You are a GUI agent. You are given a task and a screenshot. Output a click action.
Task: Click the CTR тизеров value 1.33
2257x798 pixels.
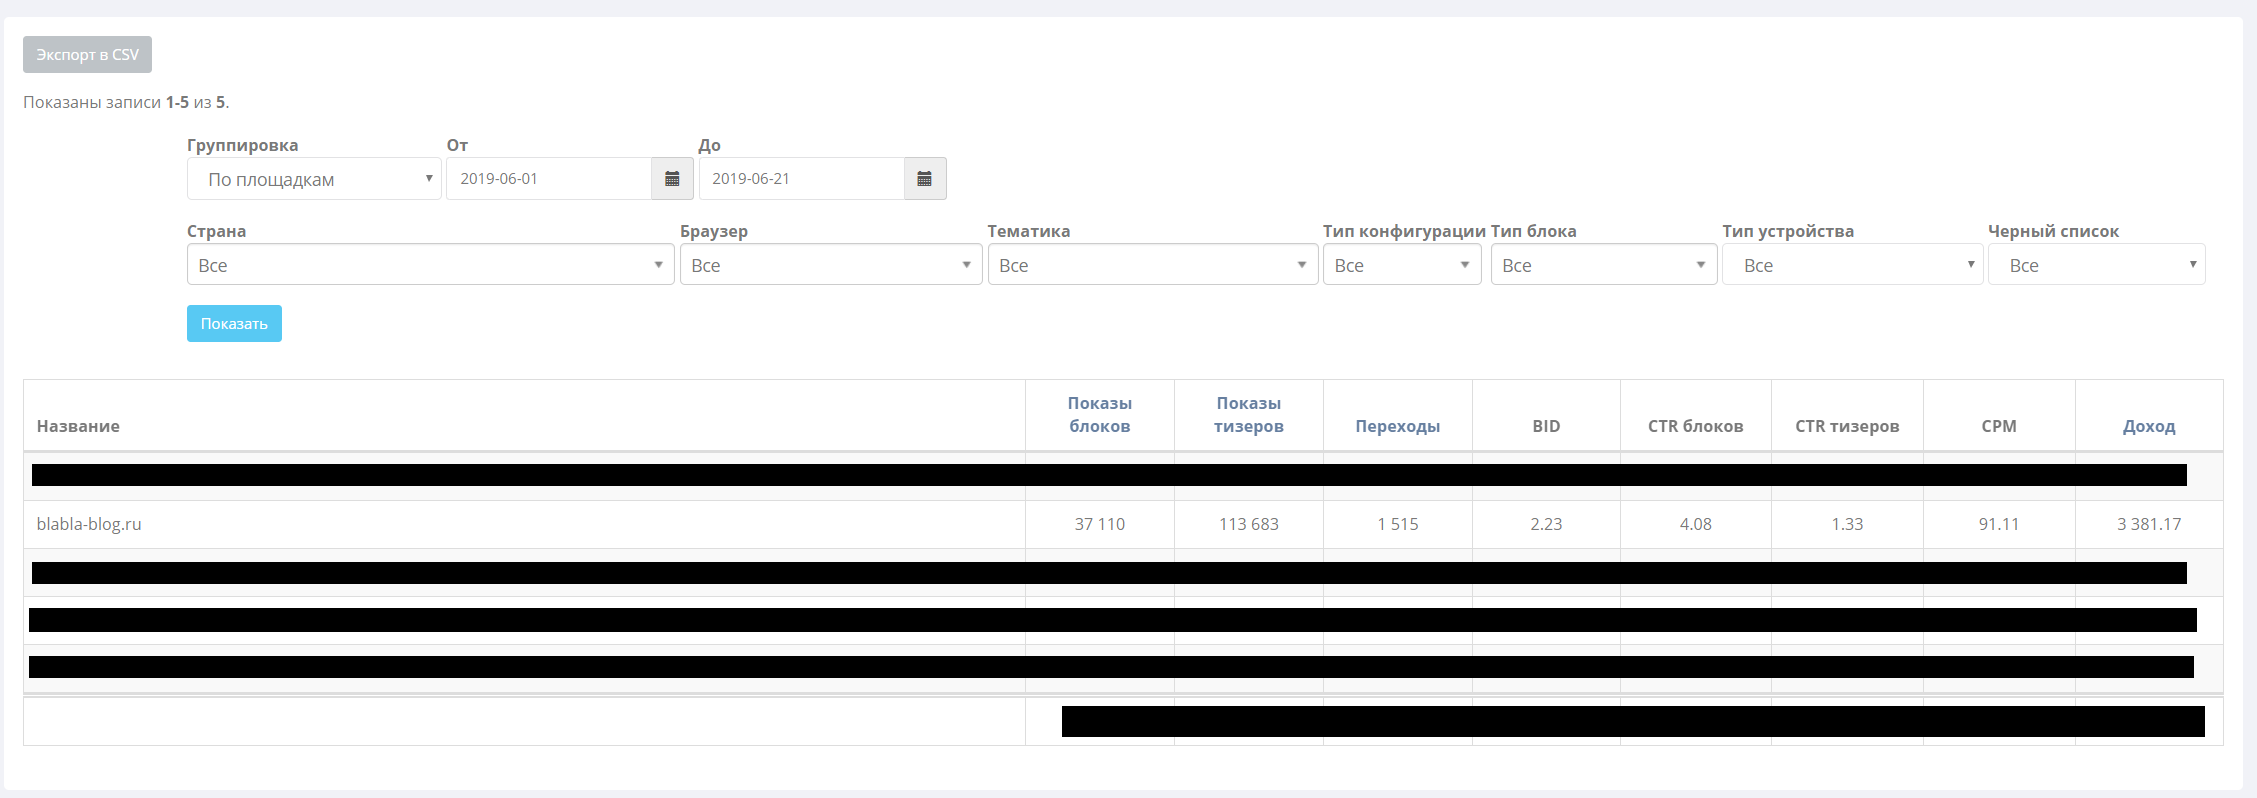click(1847, 524)
